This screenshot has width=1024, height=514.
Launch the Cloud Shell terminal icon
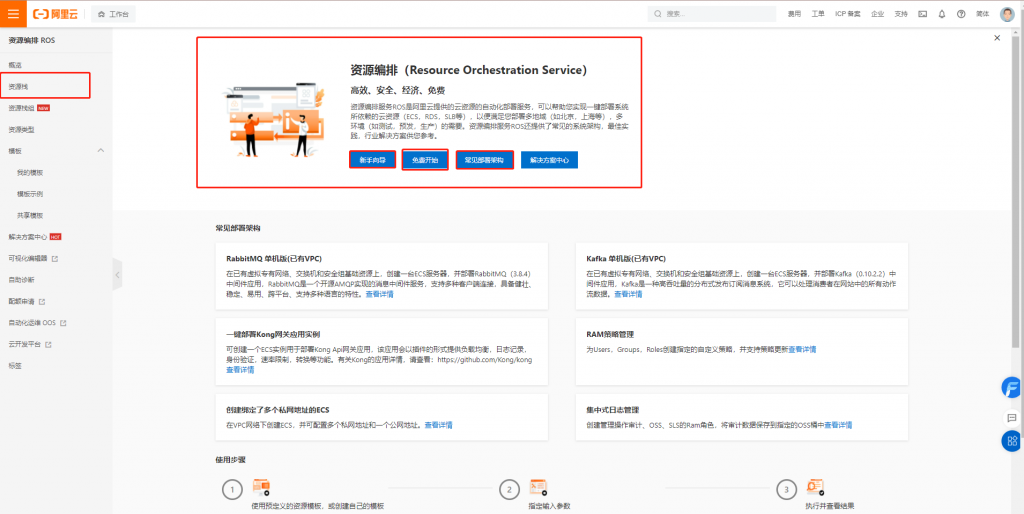[922, 14]
